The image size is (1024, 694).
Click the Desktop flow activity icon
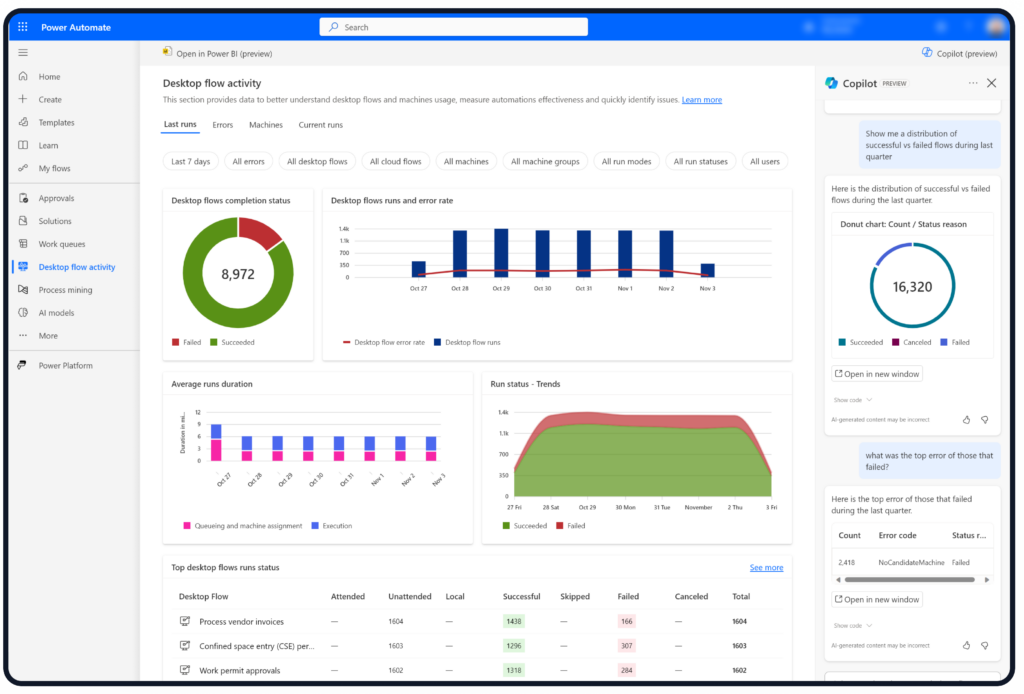click(x=23, y=266)
